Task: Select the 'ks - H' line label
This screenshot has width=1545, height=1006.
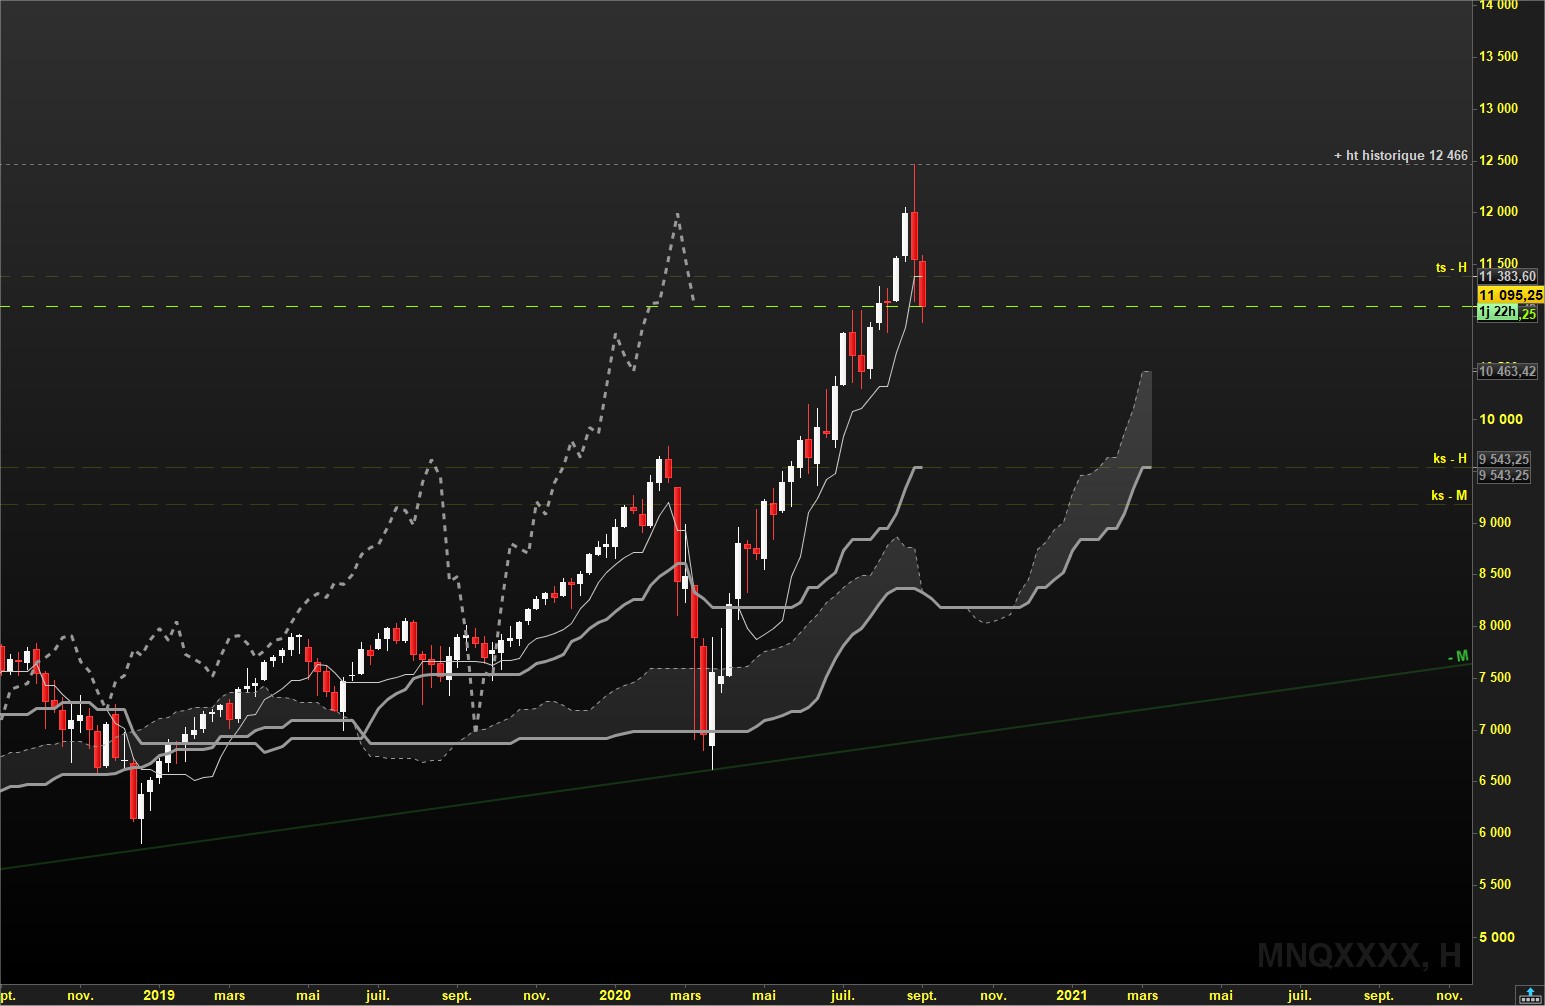Action: click(x=1449, y=458)
